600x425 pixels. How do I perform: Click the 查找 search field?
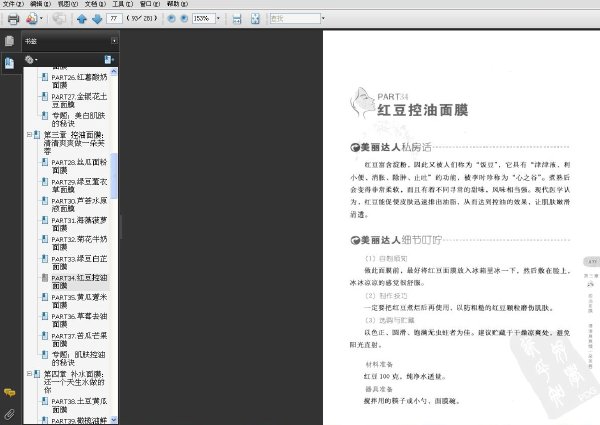click(295, 18)
